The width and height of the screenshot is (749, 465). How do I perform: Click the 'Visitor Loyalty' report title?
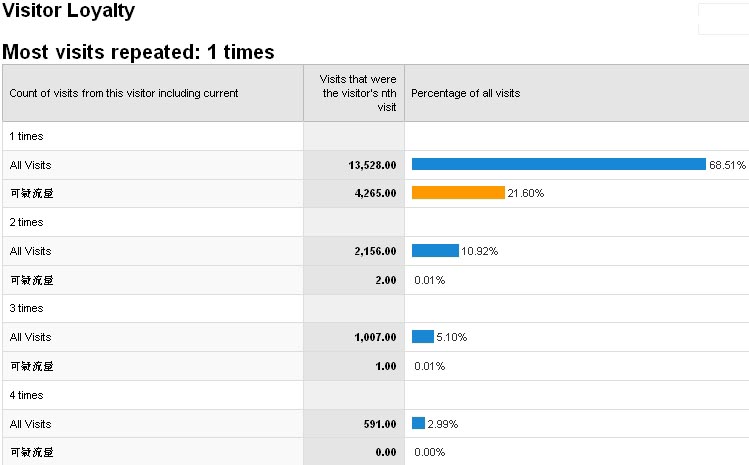point(69,12)
